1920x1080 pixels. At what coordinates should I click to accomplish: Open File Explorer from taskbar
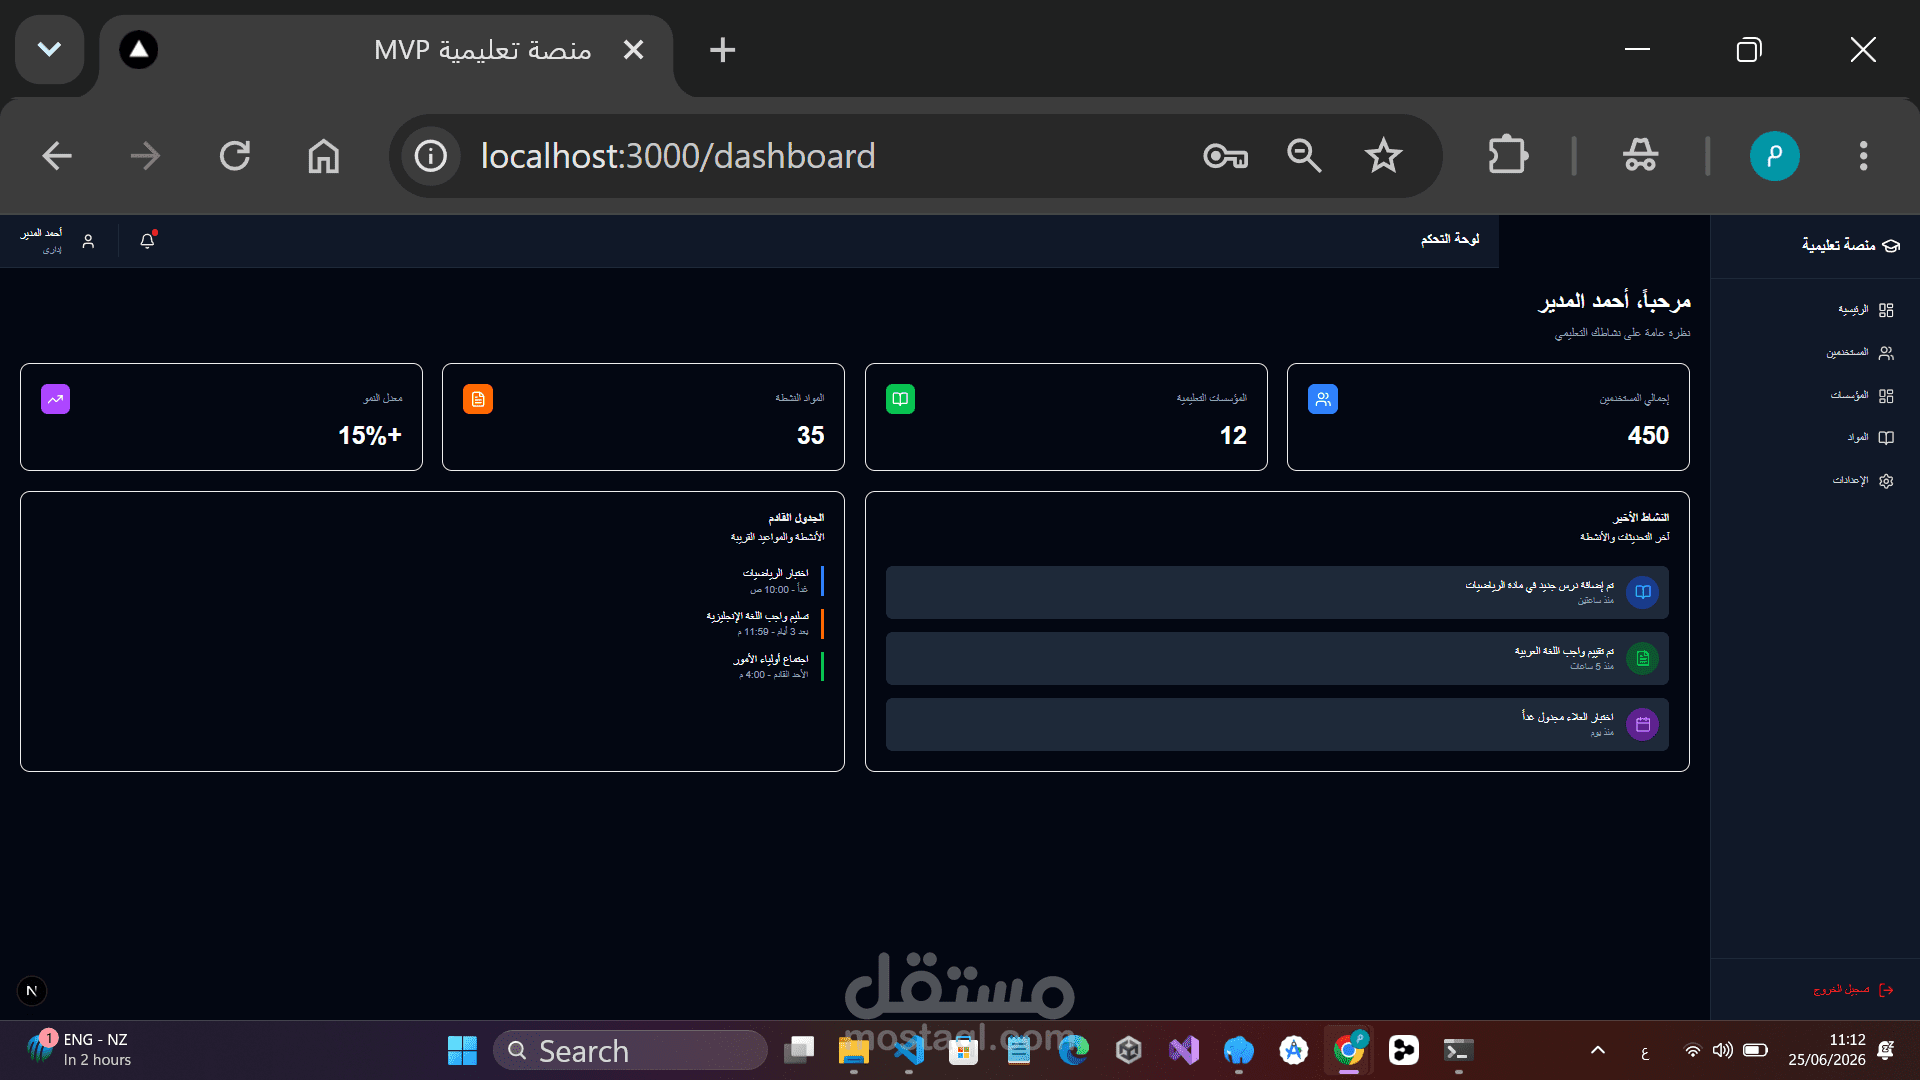(x=853, y=1051)
